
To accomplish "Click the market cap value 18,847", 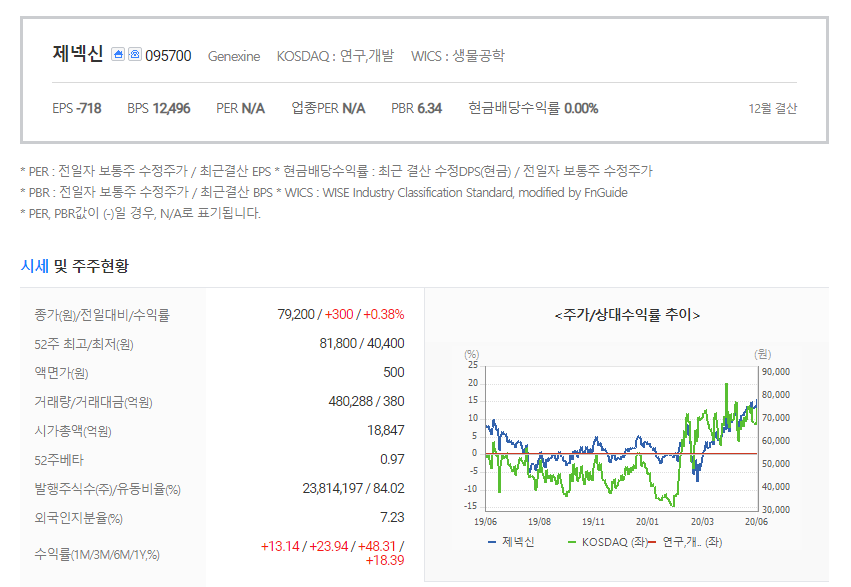I will [386, 430].
